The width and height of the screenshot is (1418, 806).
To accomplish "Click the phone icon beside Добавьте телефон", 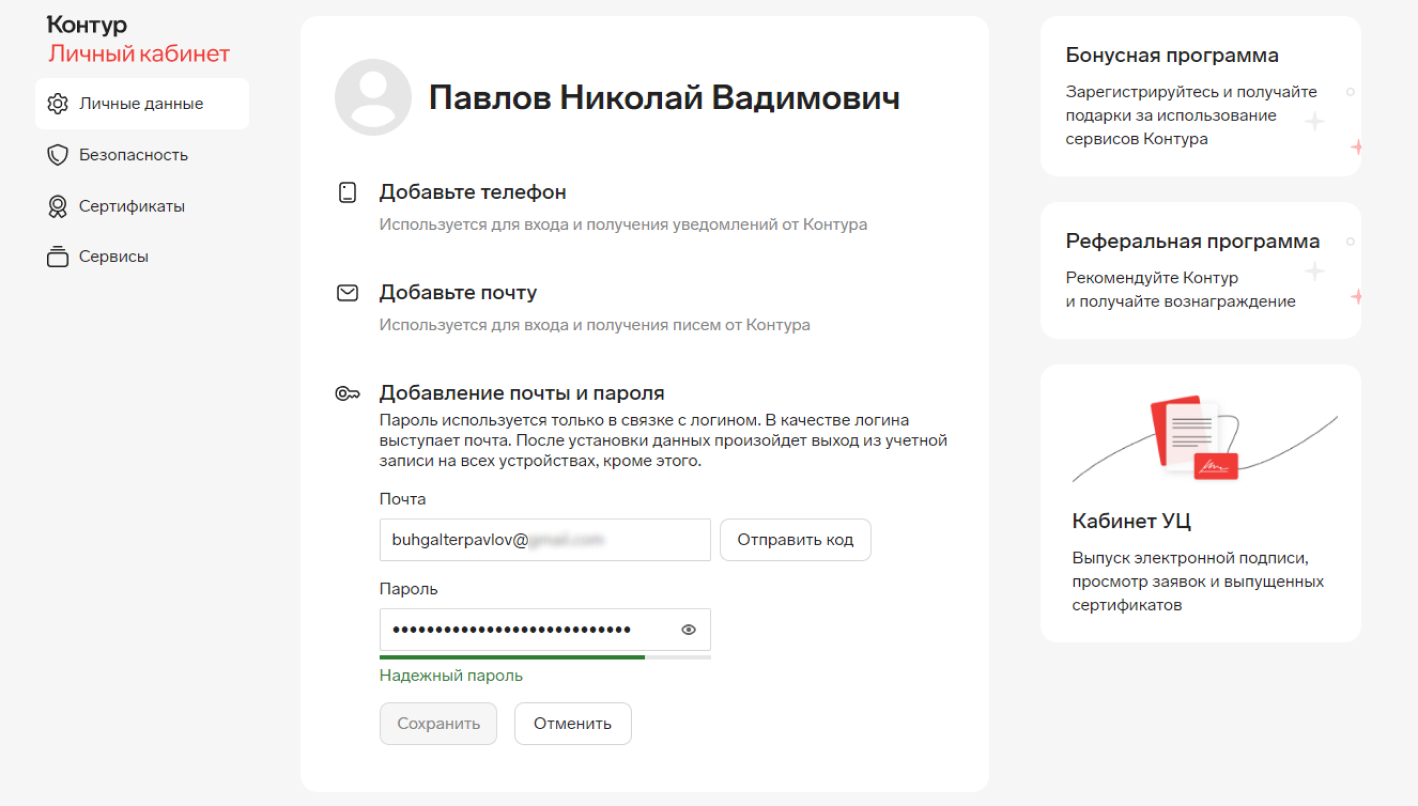I will (x=347, y=193).
